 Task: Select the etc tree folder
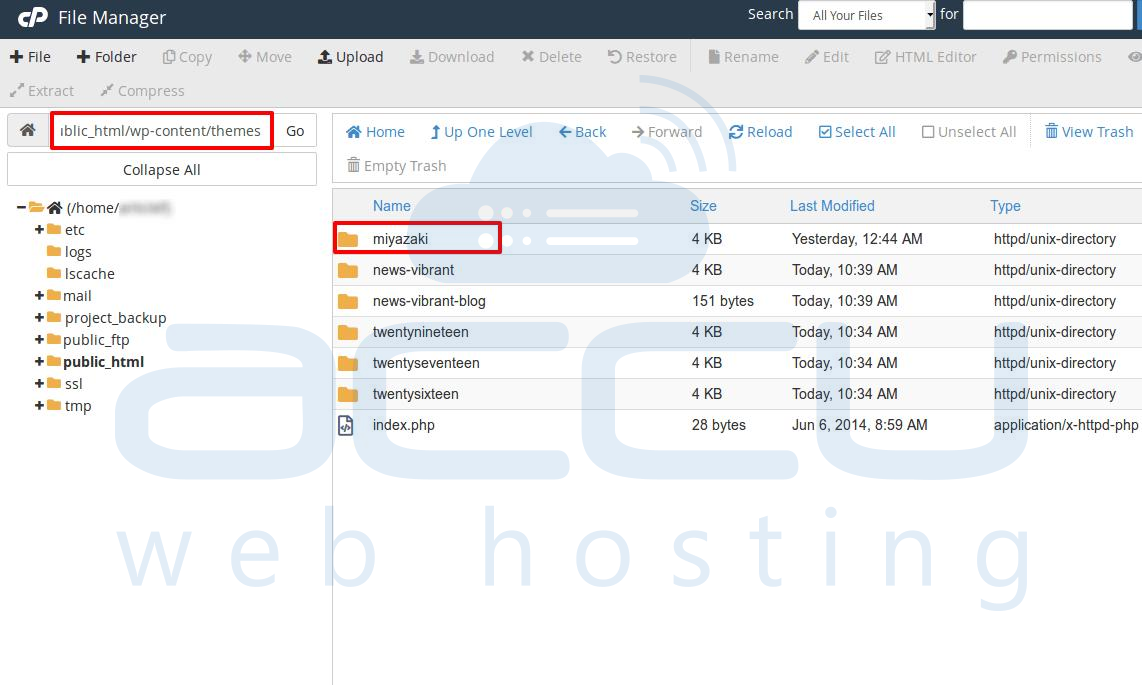(x=66, y=229)
